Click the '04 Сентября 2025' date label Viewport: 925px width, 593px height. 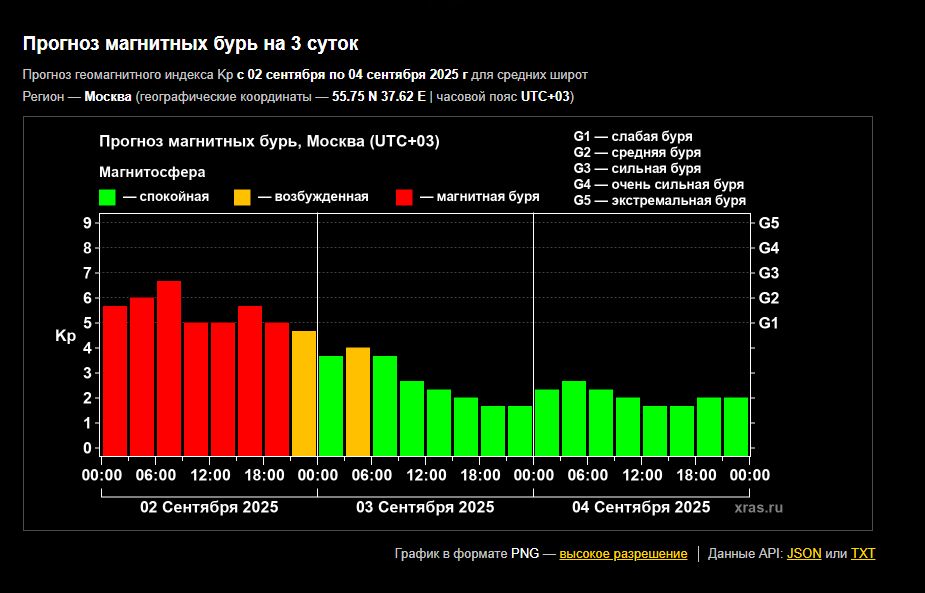pyautogui.click(x=641, y=507)
